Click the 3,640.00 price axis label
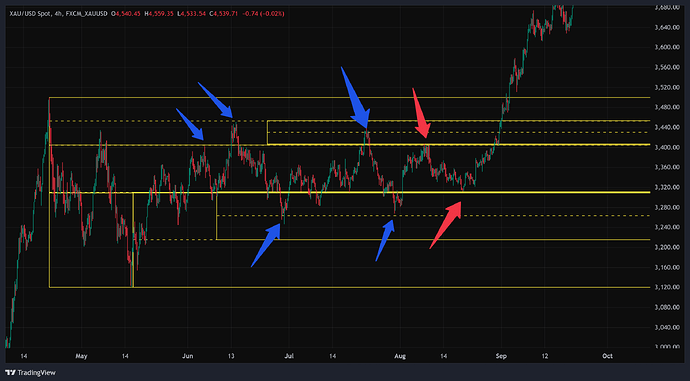Screen dimensions: 690x381 668,27
